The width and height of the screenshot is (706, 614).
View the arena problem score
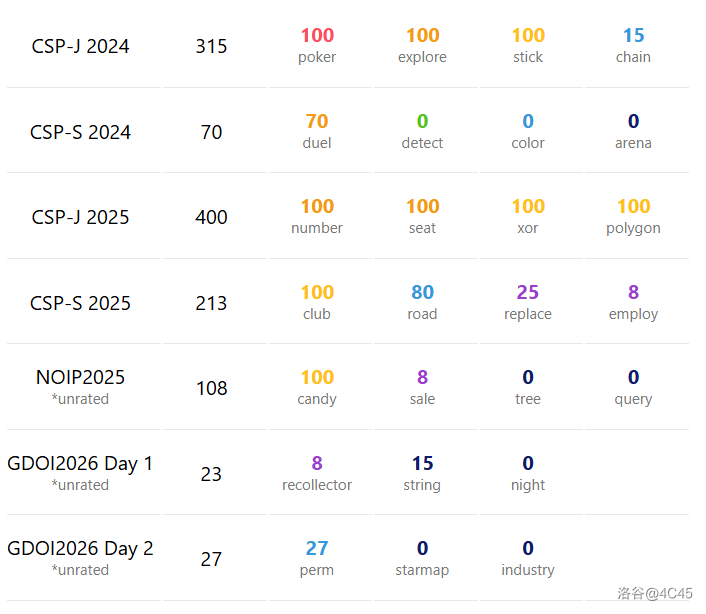pyautogui.click(x=633, y=122)
